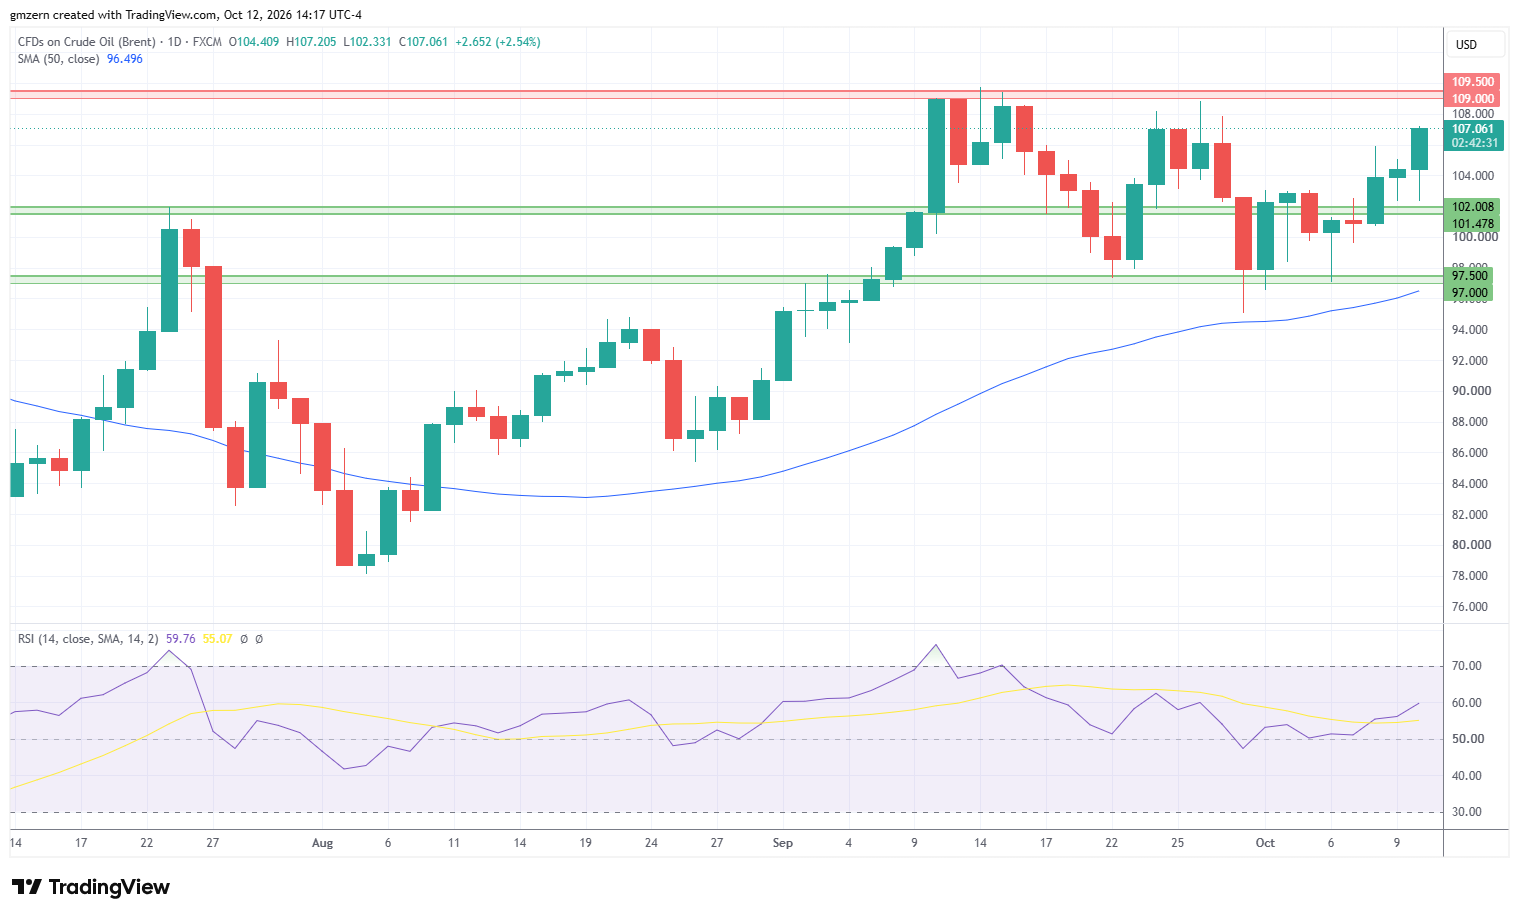Click the 76.000 price axis tick
The width and height of the screenshot is (1519, 917).
point(1471,607)
